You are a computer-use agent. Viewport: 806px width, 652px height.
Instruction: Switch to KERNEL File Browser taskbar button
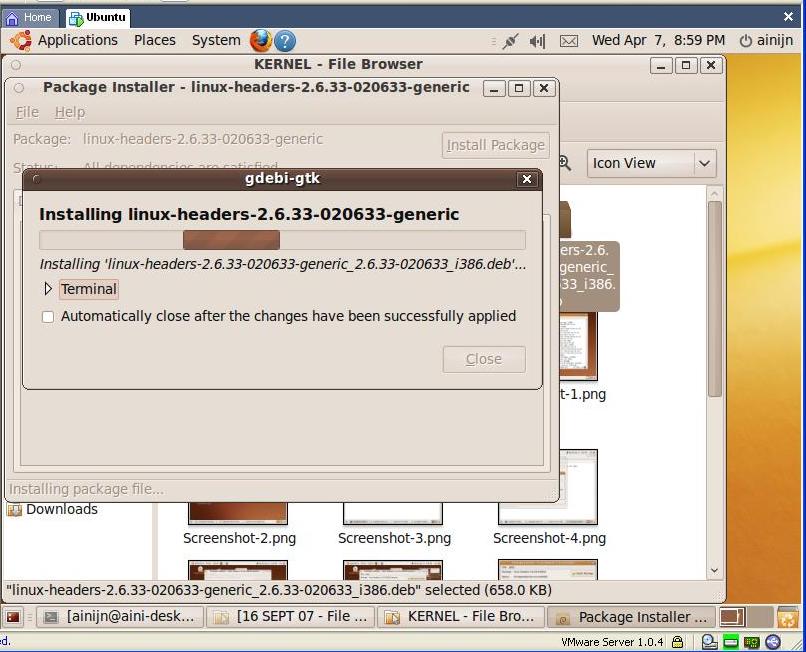[x=461, y=617]
